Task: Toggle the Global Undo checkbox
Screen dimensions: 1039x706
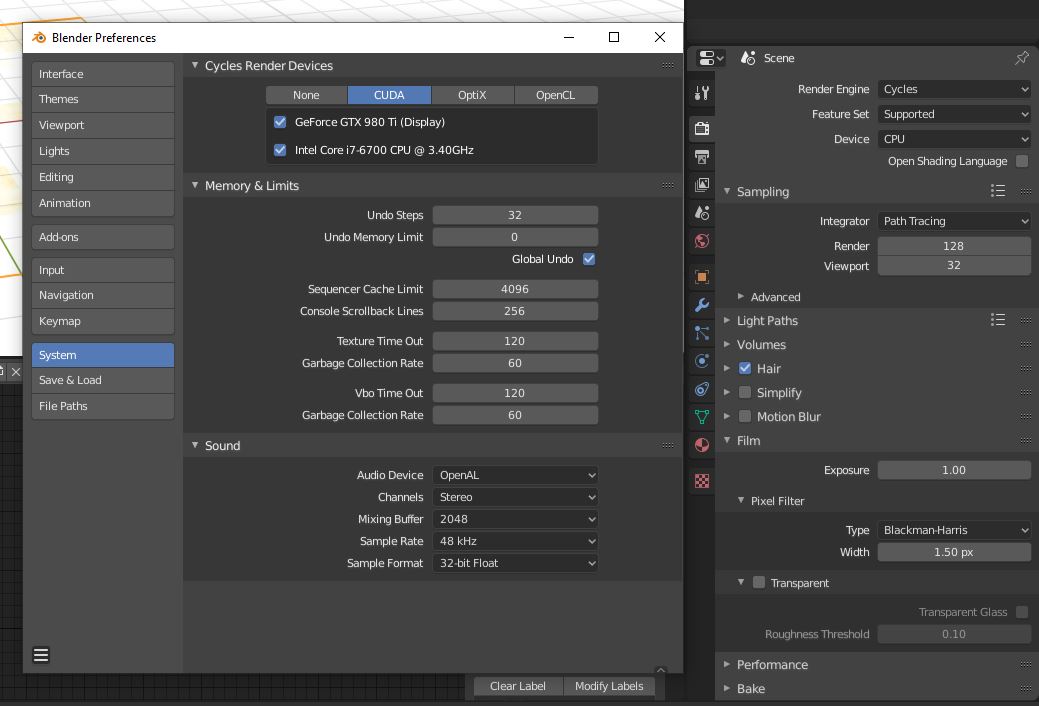Action: [589, 259]
